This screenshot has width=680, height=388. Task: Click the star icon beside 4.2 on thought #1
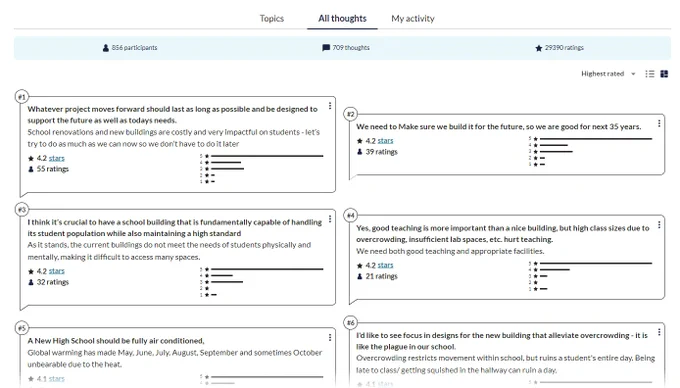(x=31, y=158)
